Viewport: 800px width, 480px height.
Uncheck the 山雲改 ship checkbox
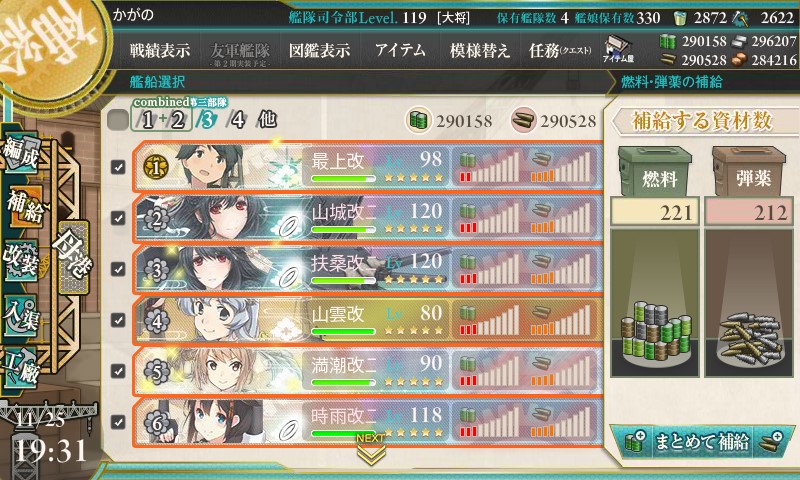(118, 320)
